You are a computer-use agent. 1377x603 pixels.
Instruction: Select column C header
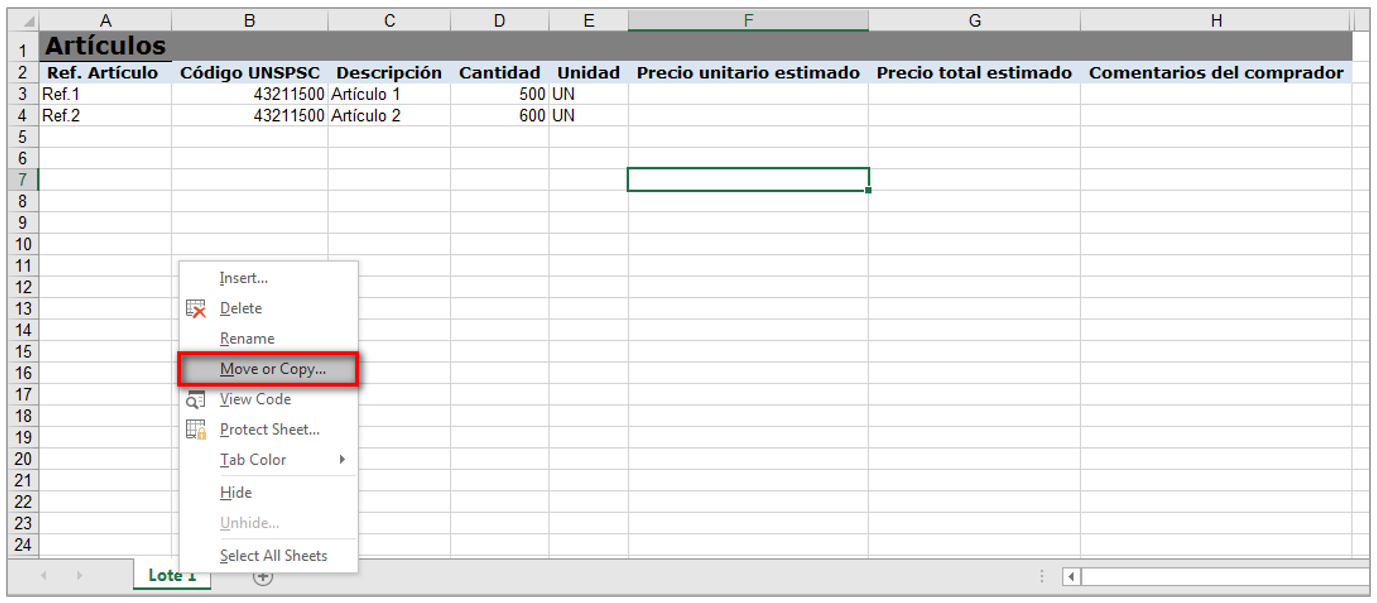(389, 20)
